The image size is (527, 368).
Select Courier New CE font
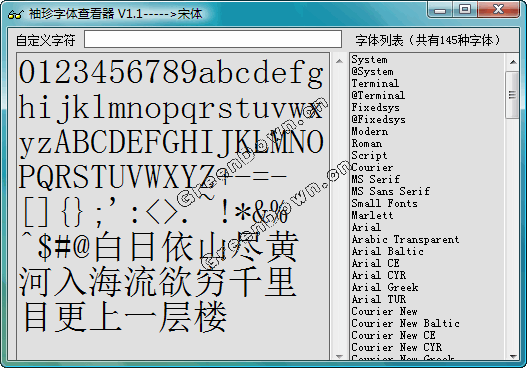[394, 335]
